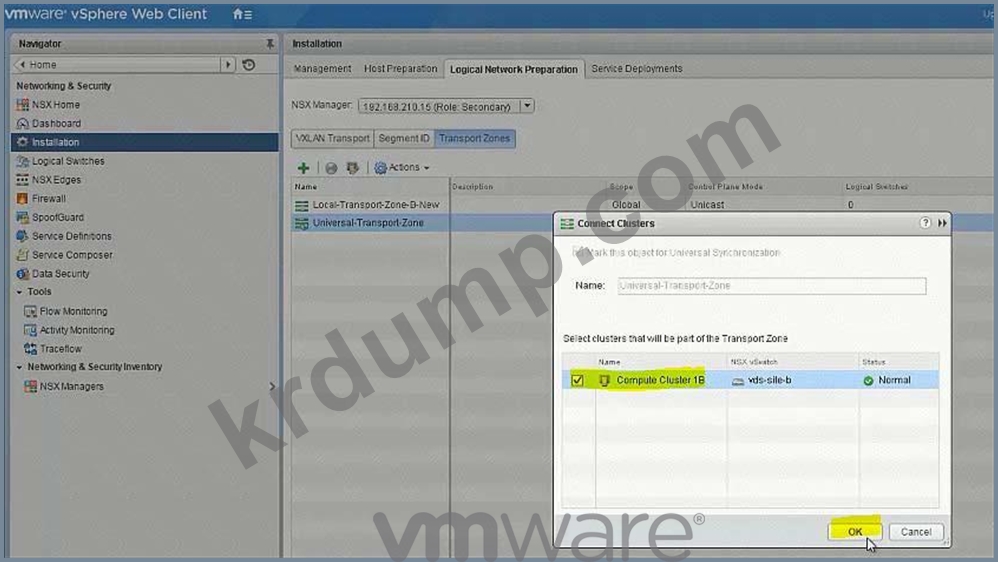Select the Transport Zones sub-tab
Screen dimensions: 998x562
pyautogui.click(x=474, y=138)
